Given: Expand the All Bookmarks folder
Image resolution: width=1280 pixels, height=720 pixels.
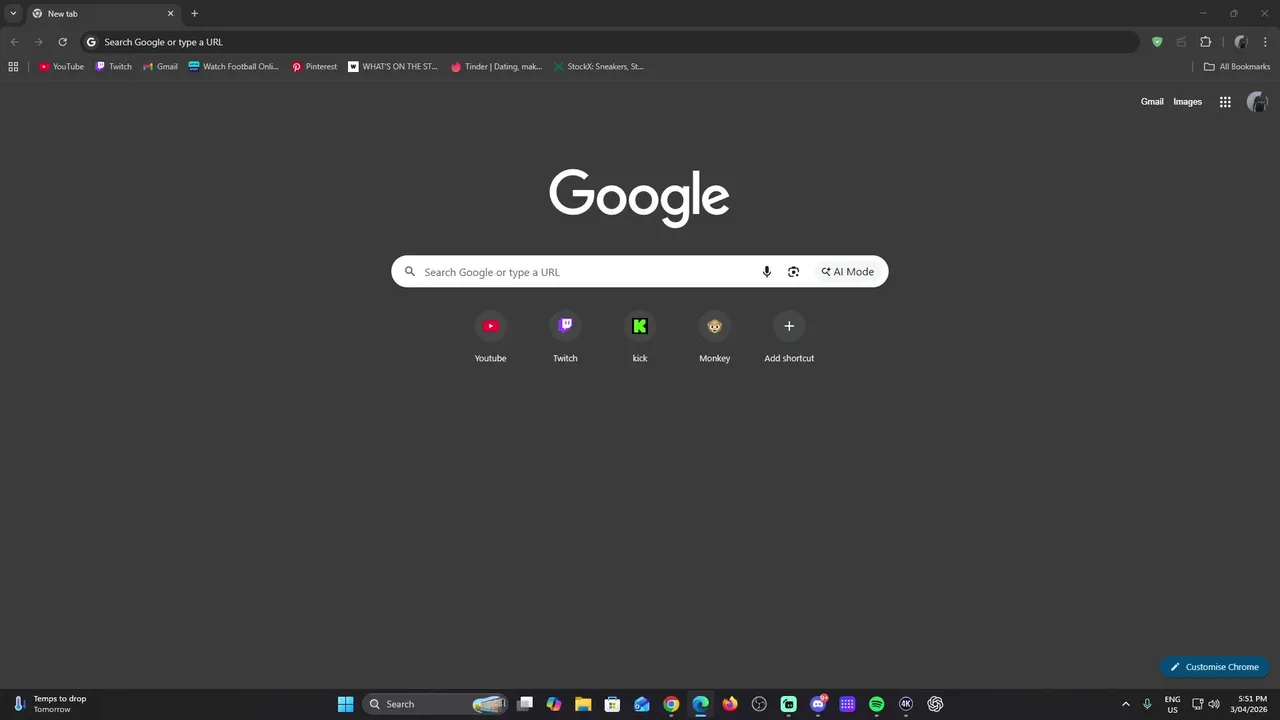Looking at the screenshot, I should pyautogui.click(x=1236, y=67).
